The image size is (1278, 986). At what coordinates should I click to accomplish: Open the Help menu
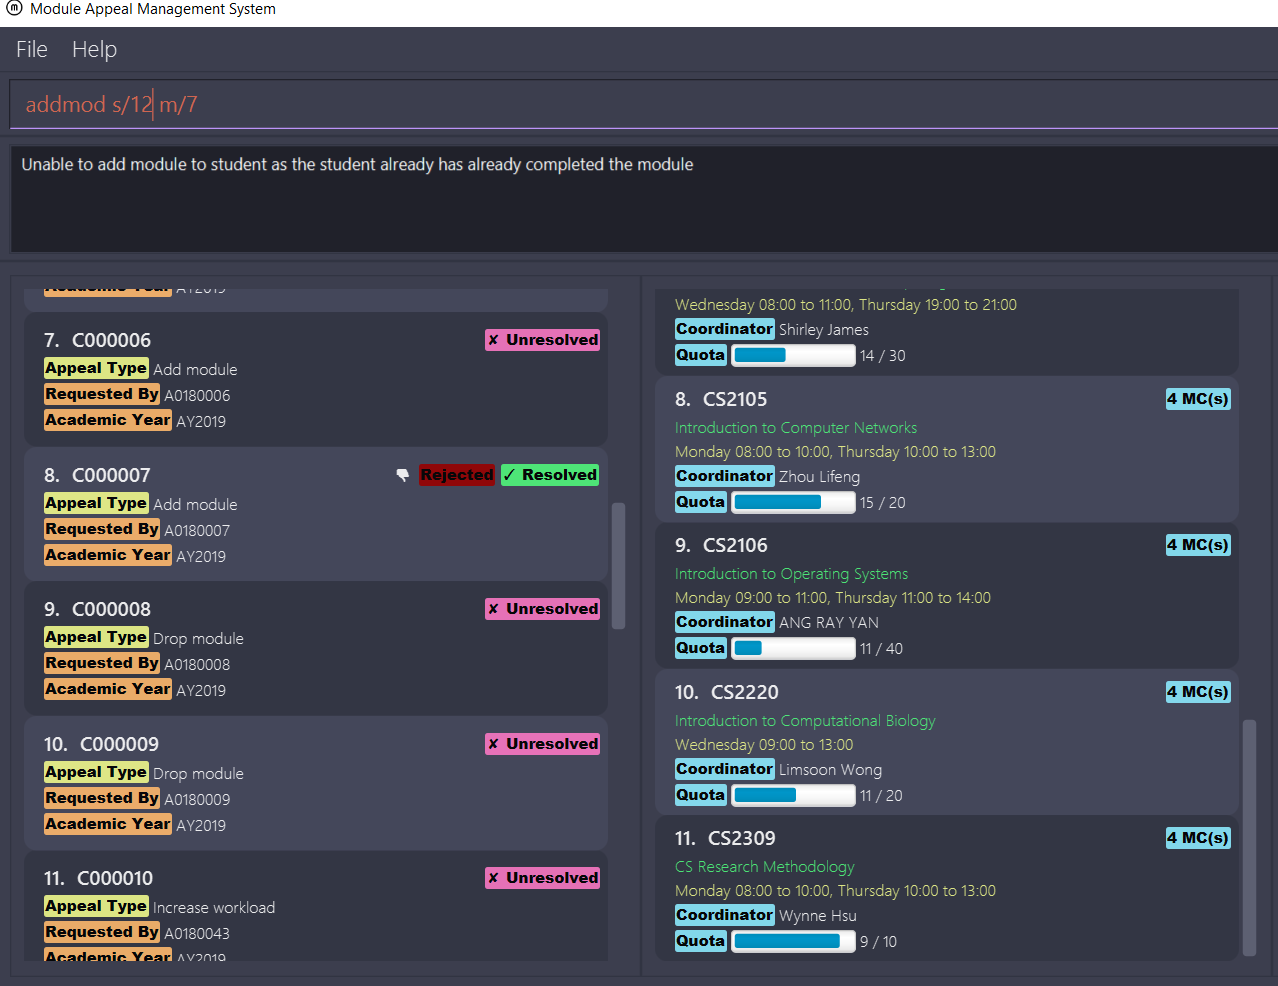coord(94,49)
